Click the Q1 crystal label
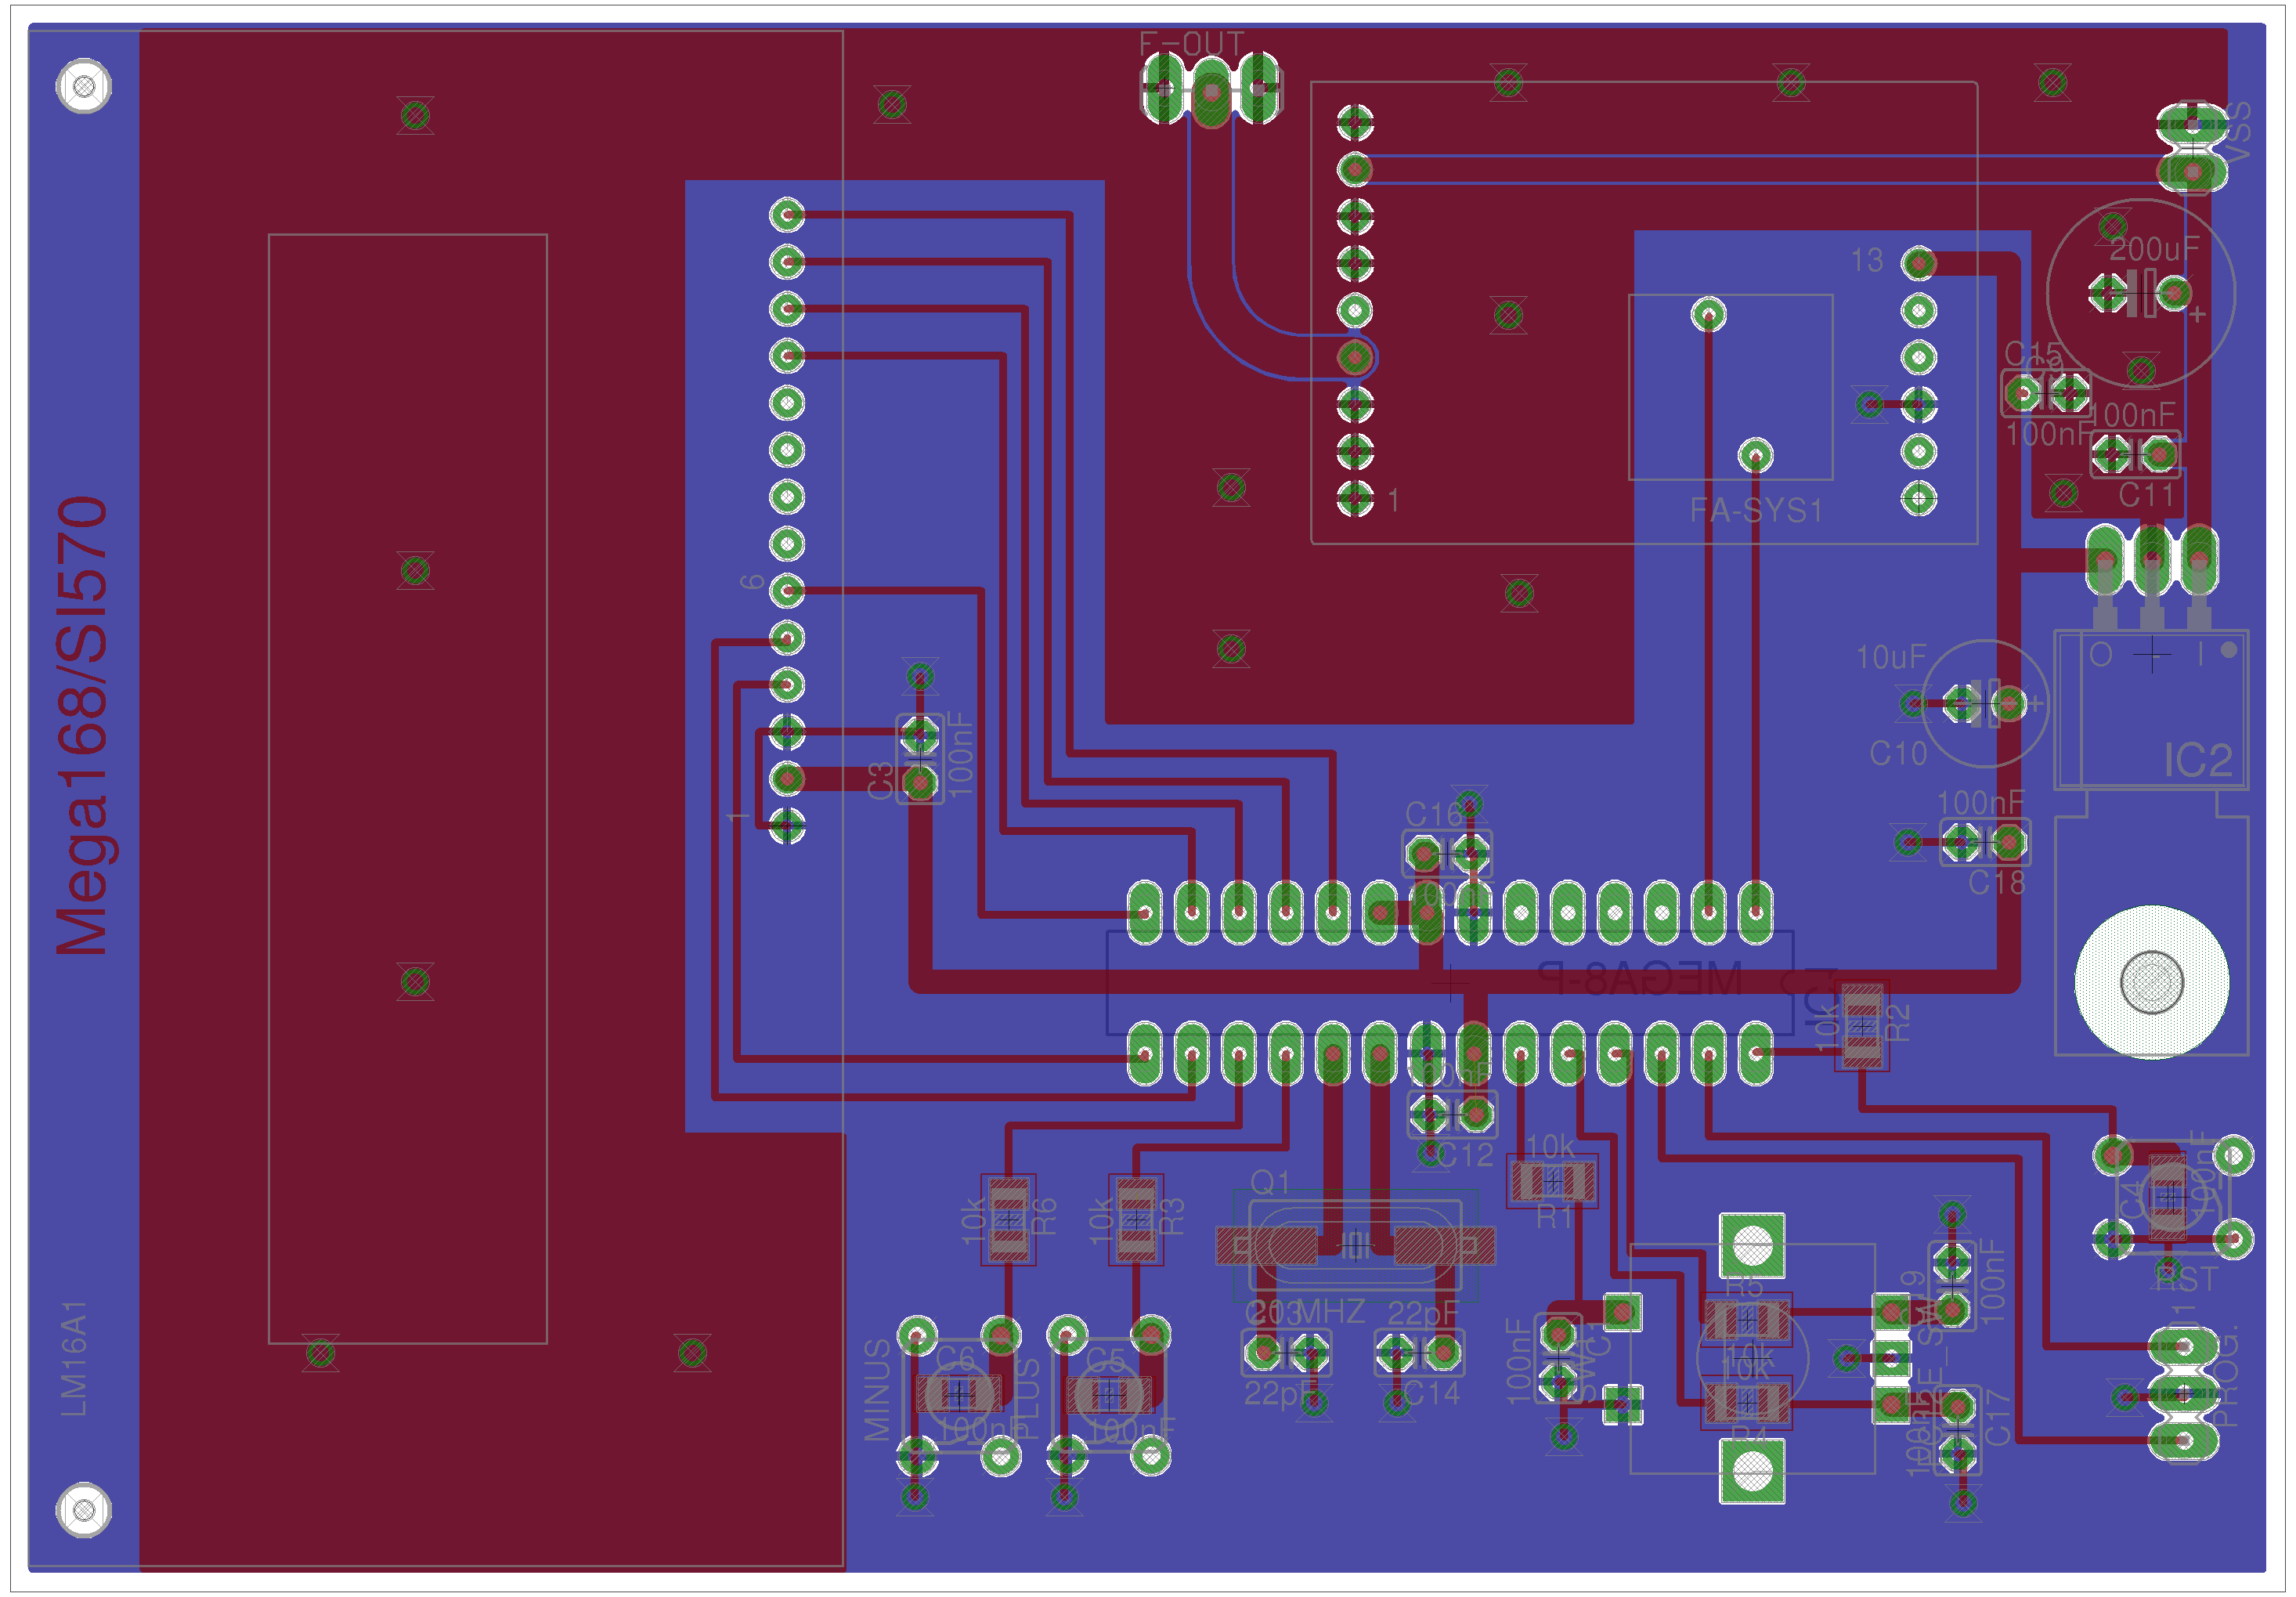Screen dimensions: 2296x1597 1270,1183
